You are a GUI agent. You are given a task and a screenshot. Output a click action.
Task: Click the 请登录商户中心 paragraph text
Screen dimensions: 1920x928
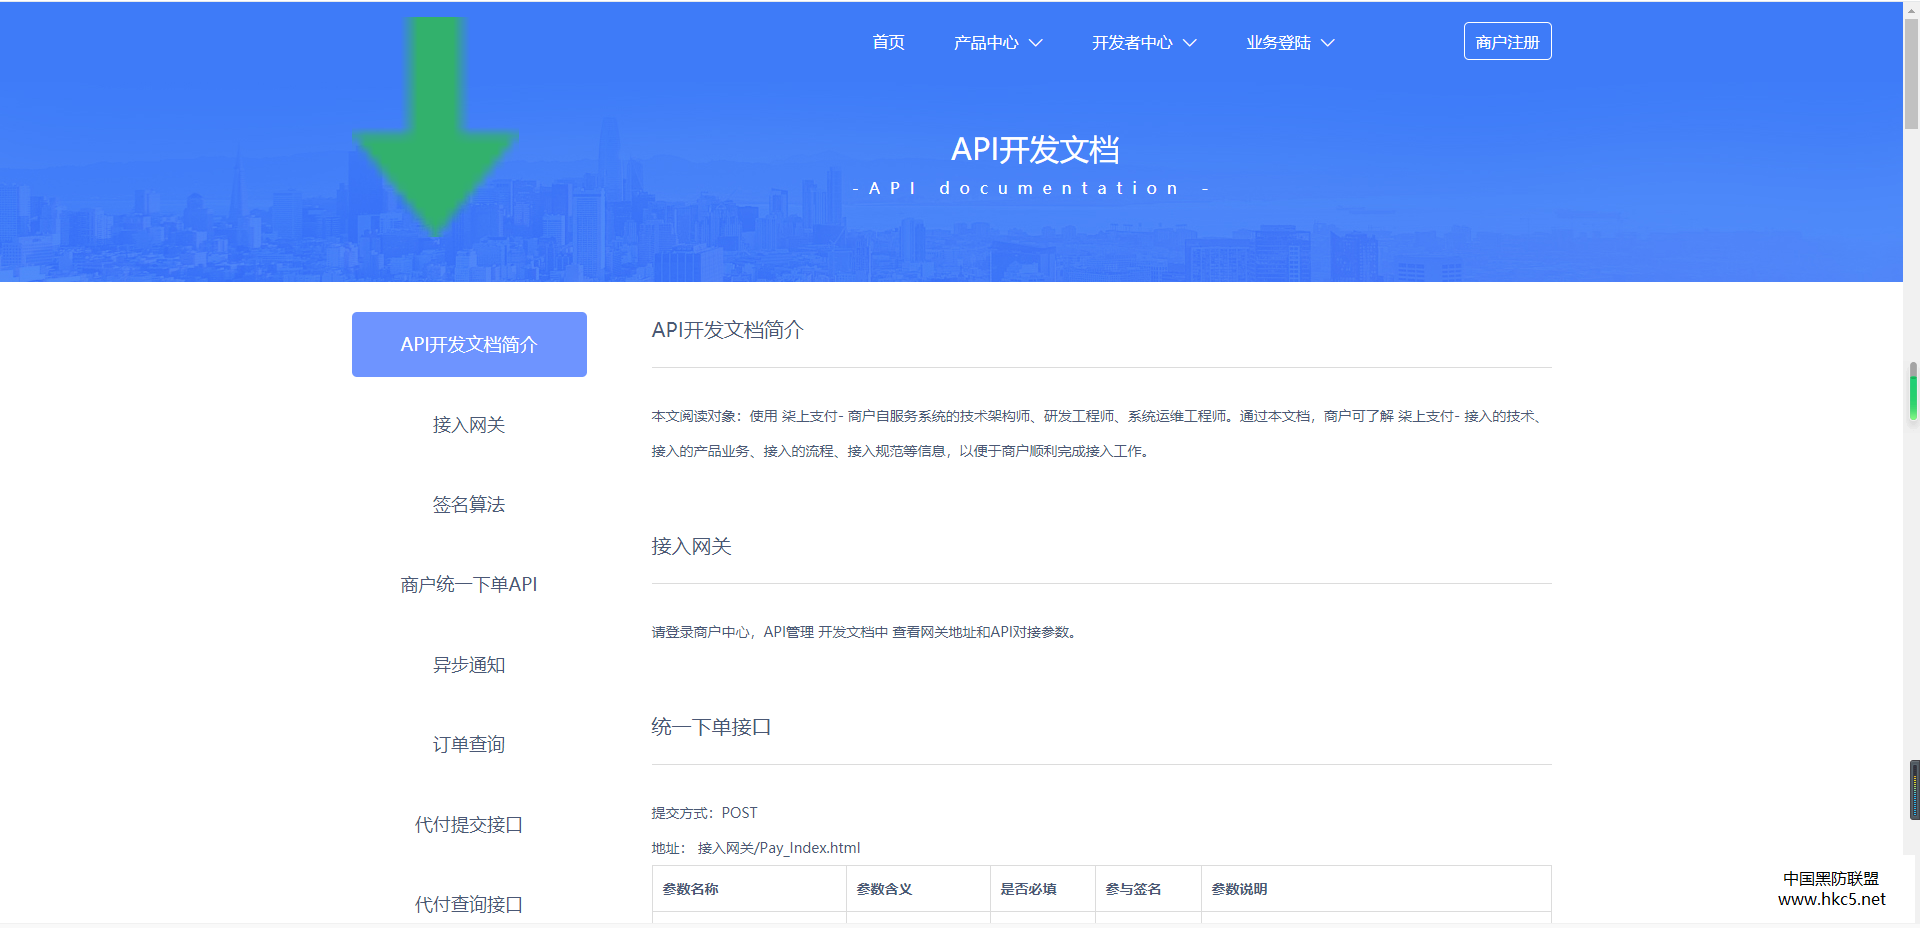[866, 632]
